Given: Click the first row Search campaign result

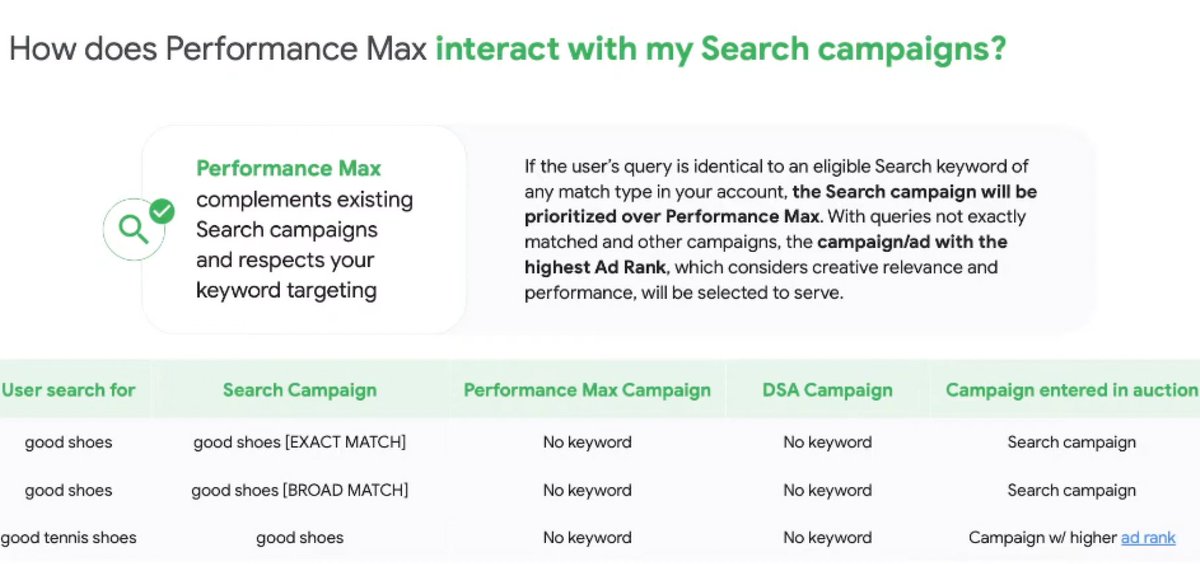Looking at the screenshot, I should (x=1071, y=442).
